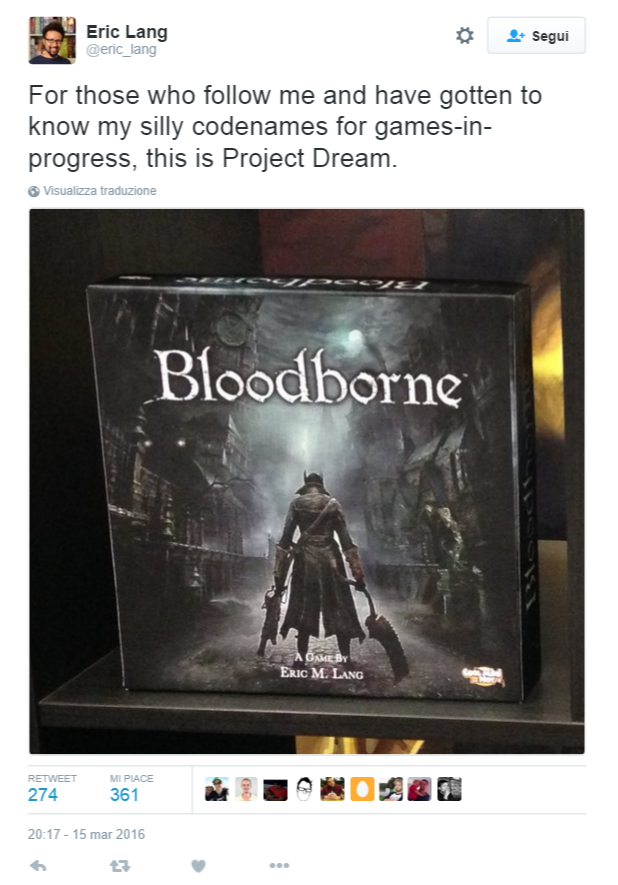
Task: Click the first liker avatar with cap
Action: click(x=217, y=789)
